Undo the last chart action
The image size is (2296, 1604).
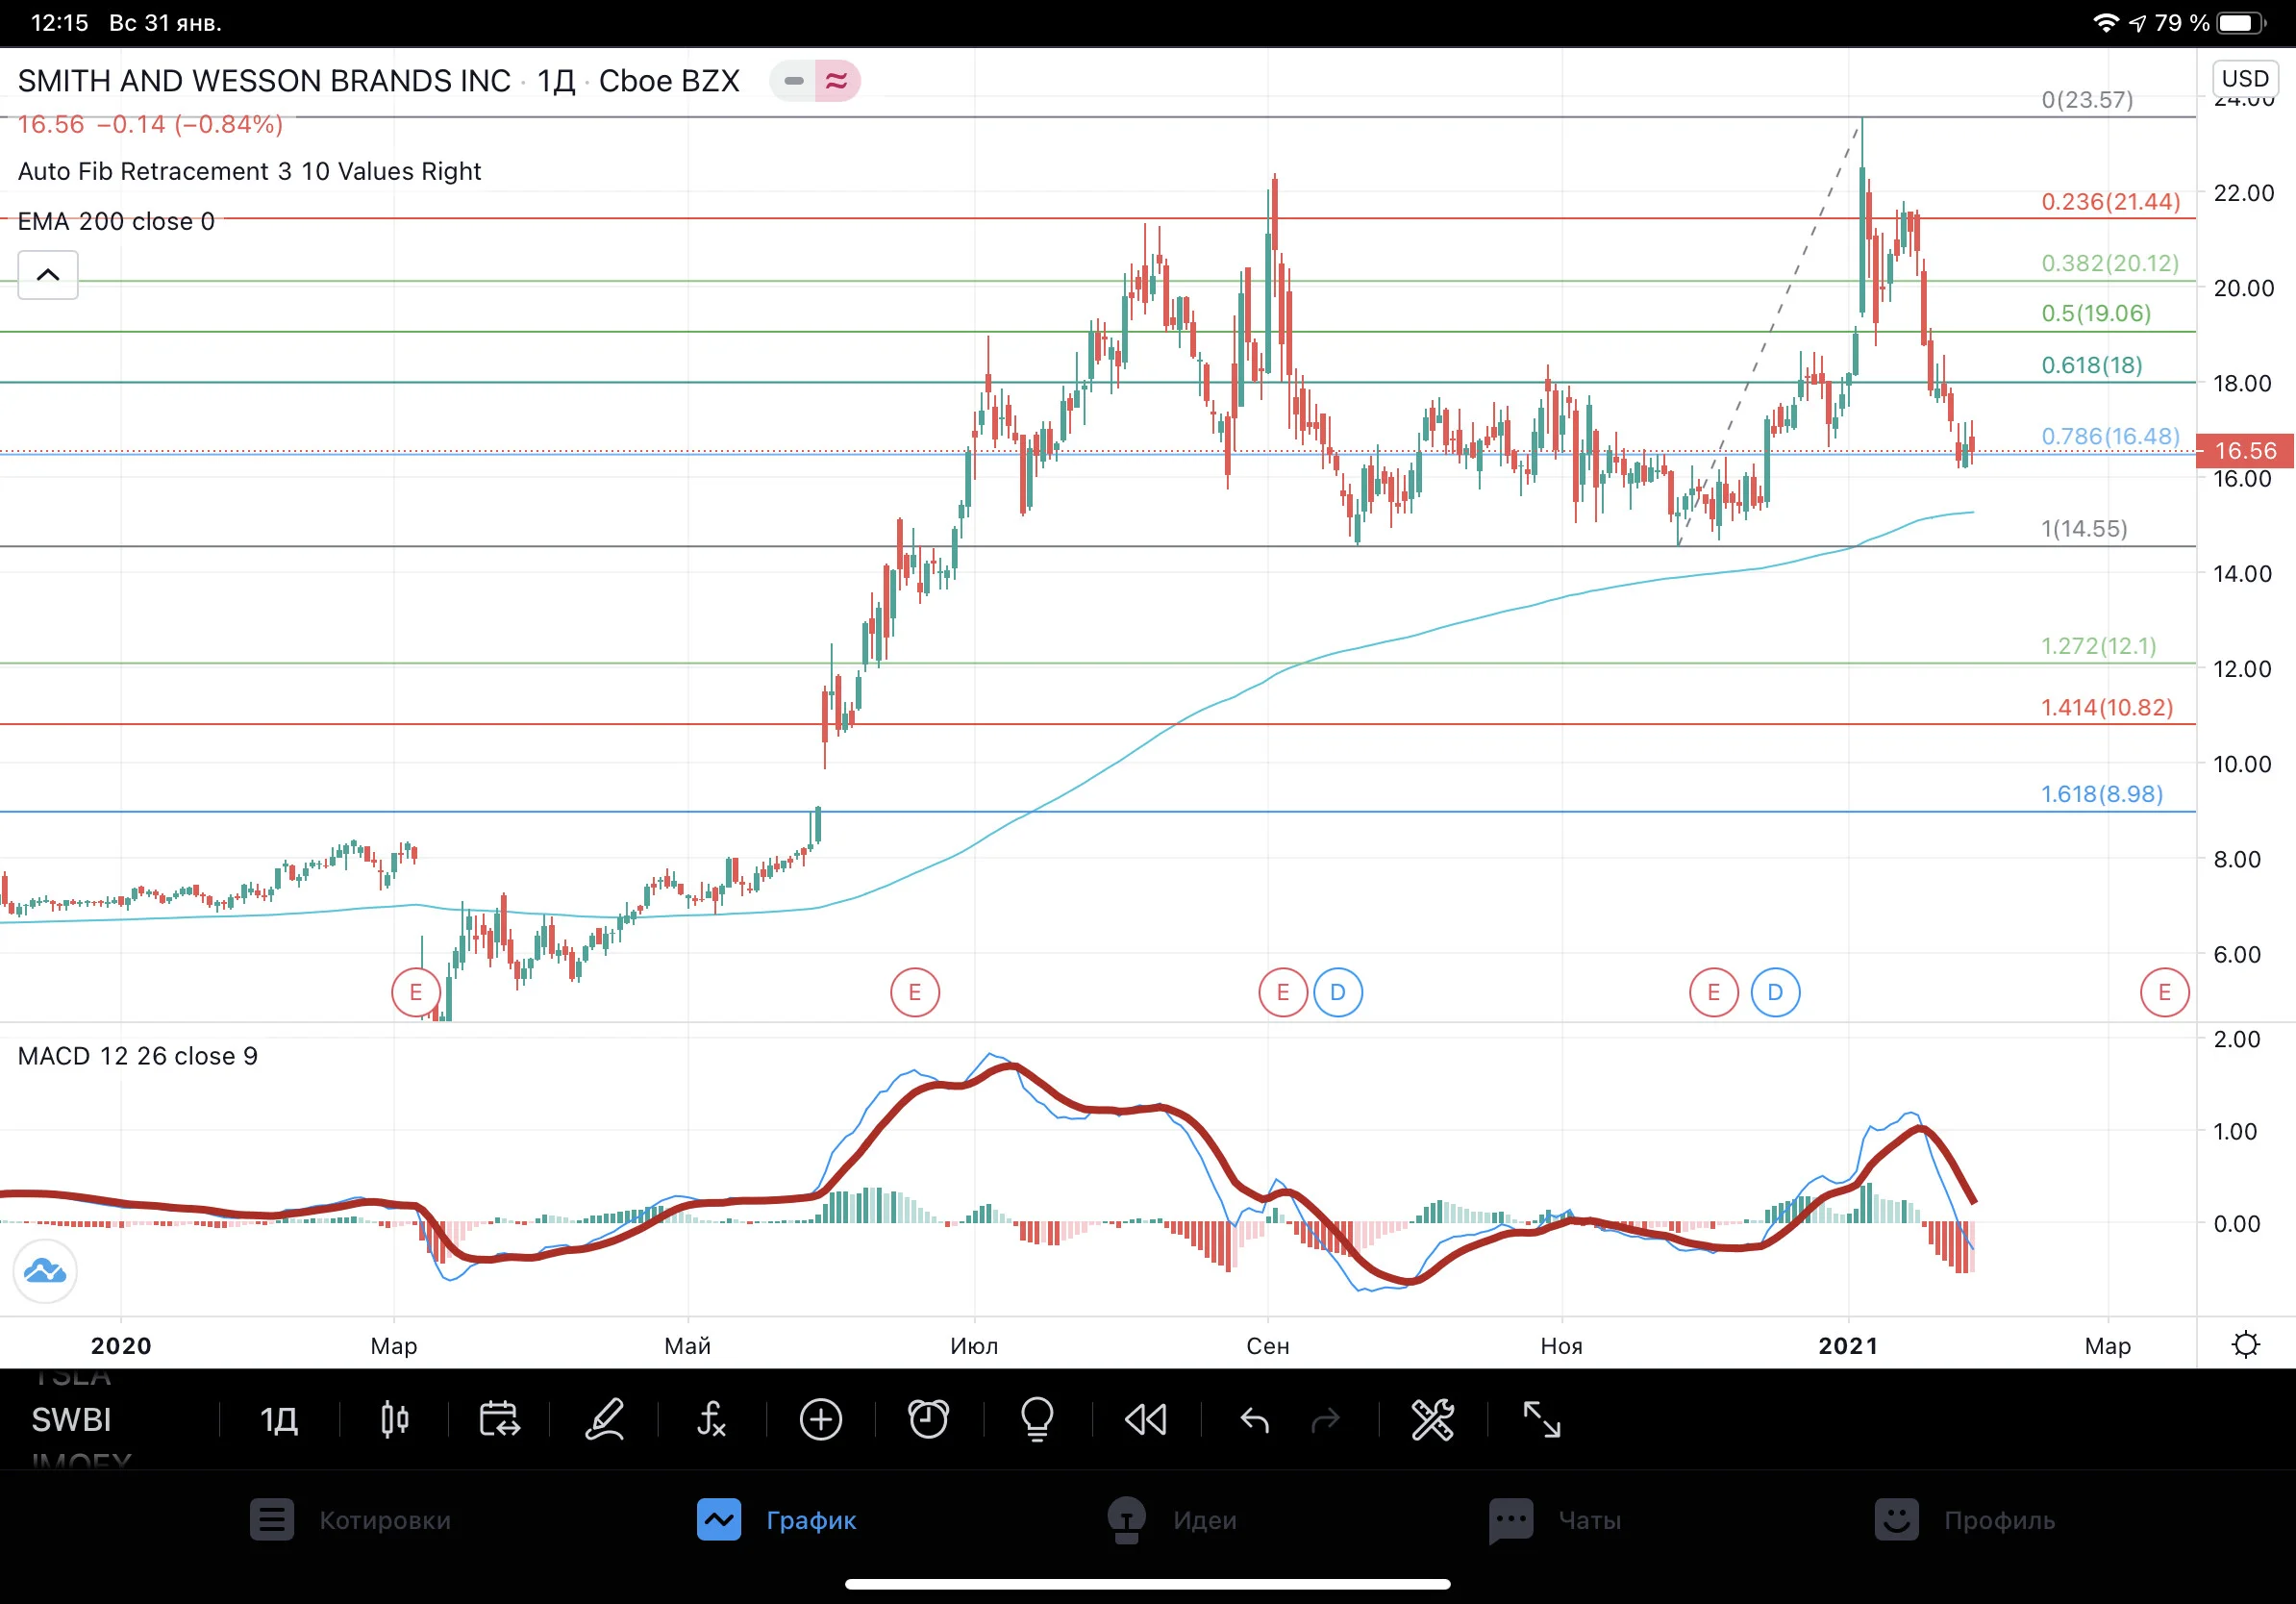1254,1419
